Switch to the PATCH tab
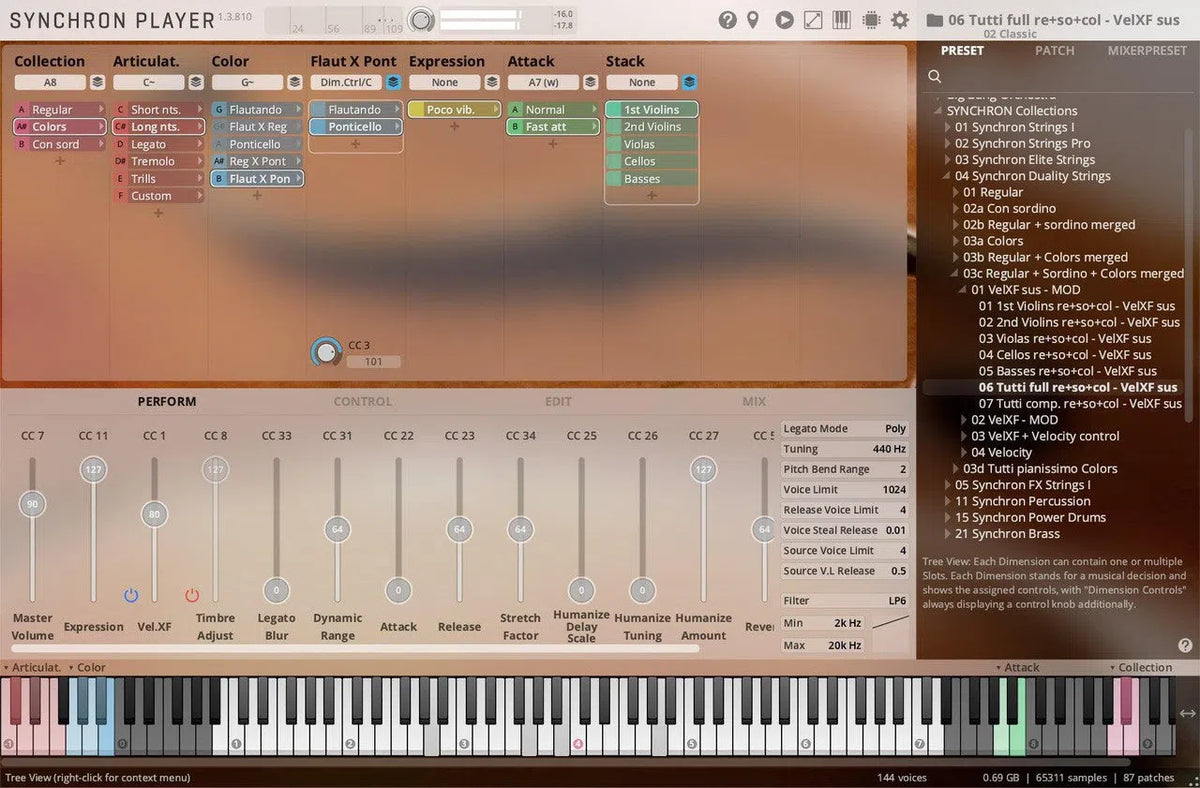1200x788 pixels. (x=1054, y=50)
